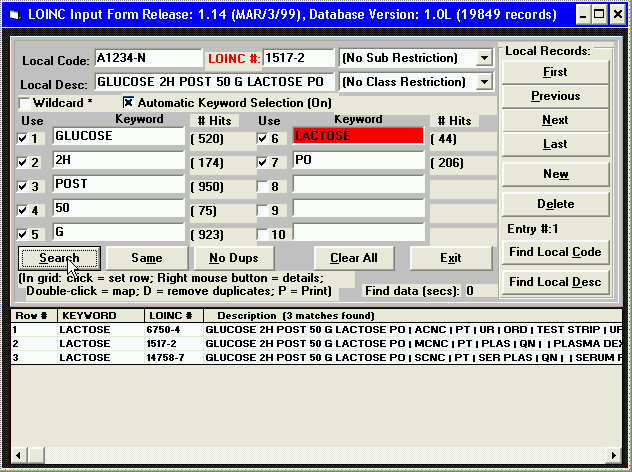Click the No Dups button
The height and width of the screenshot is (472, 632).
click(x=234, y=258)
